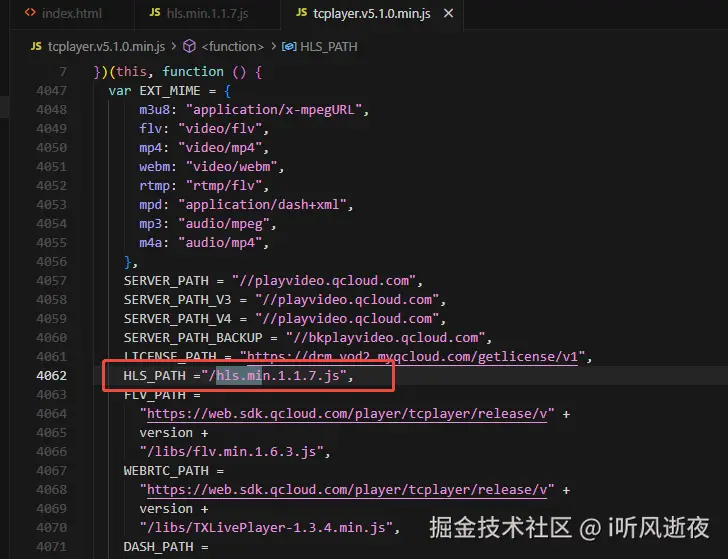
Task: Click the cube icon beside <function> breadcrumb
Action: coord(189,46)
